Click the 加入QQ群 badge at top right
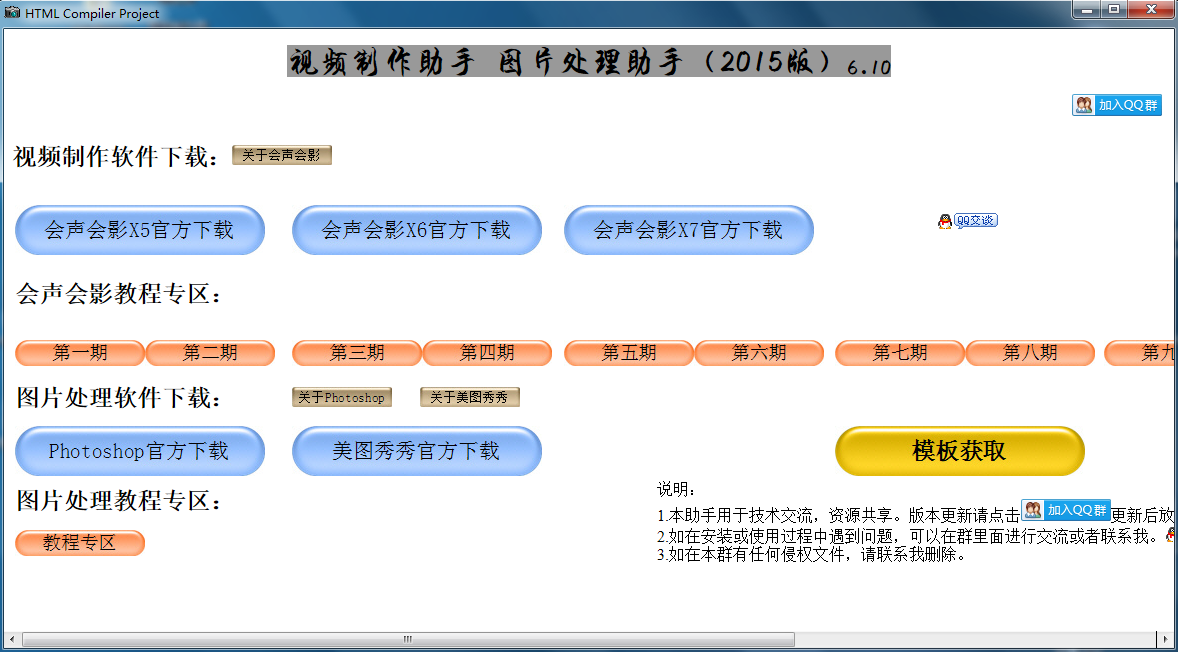This screenshot has height=652, width=1178. (1116, 105)
